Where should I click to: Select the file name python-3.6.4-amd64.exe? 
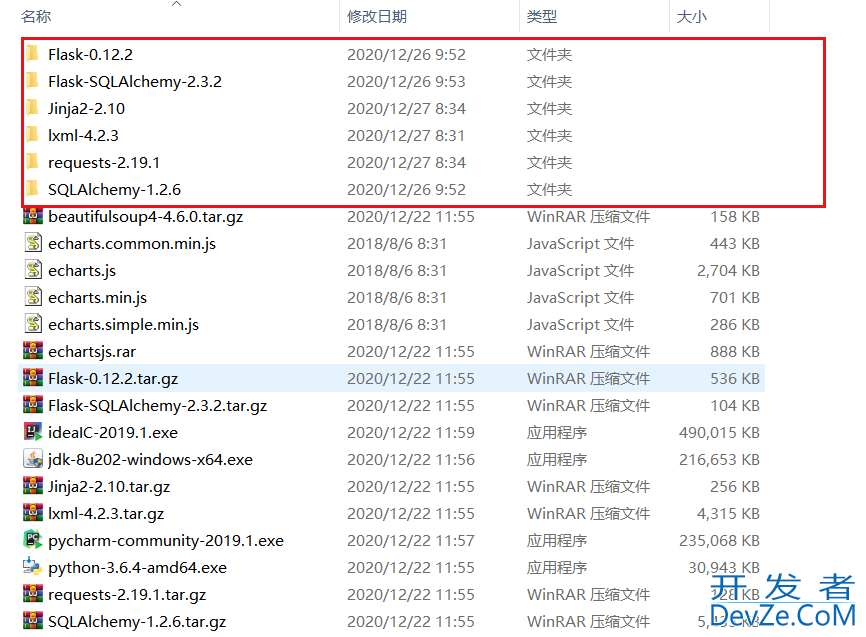138,567
